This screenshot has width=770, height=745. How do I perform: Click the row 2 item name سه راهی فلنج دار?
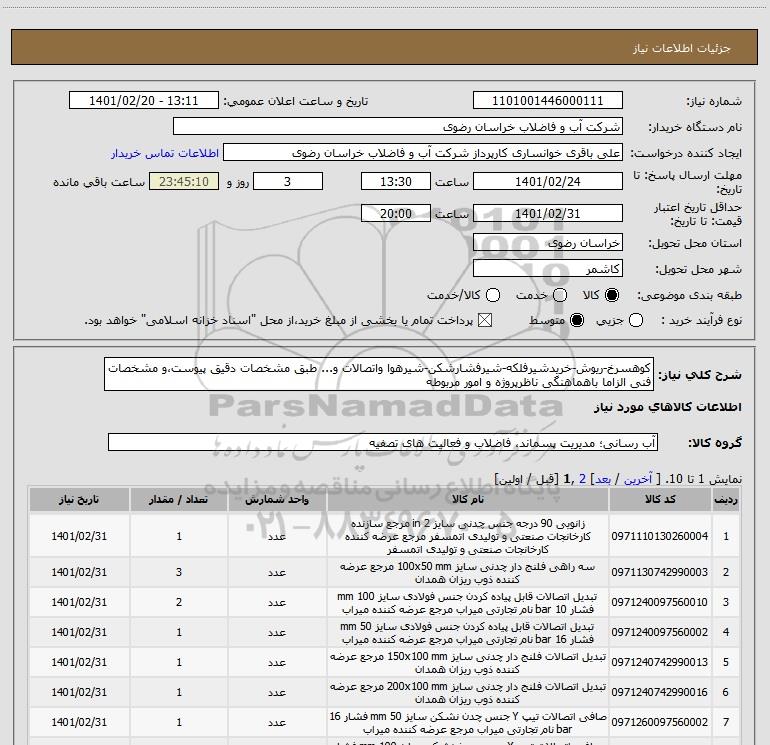click(468, 573)
